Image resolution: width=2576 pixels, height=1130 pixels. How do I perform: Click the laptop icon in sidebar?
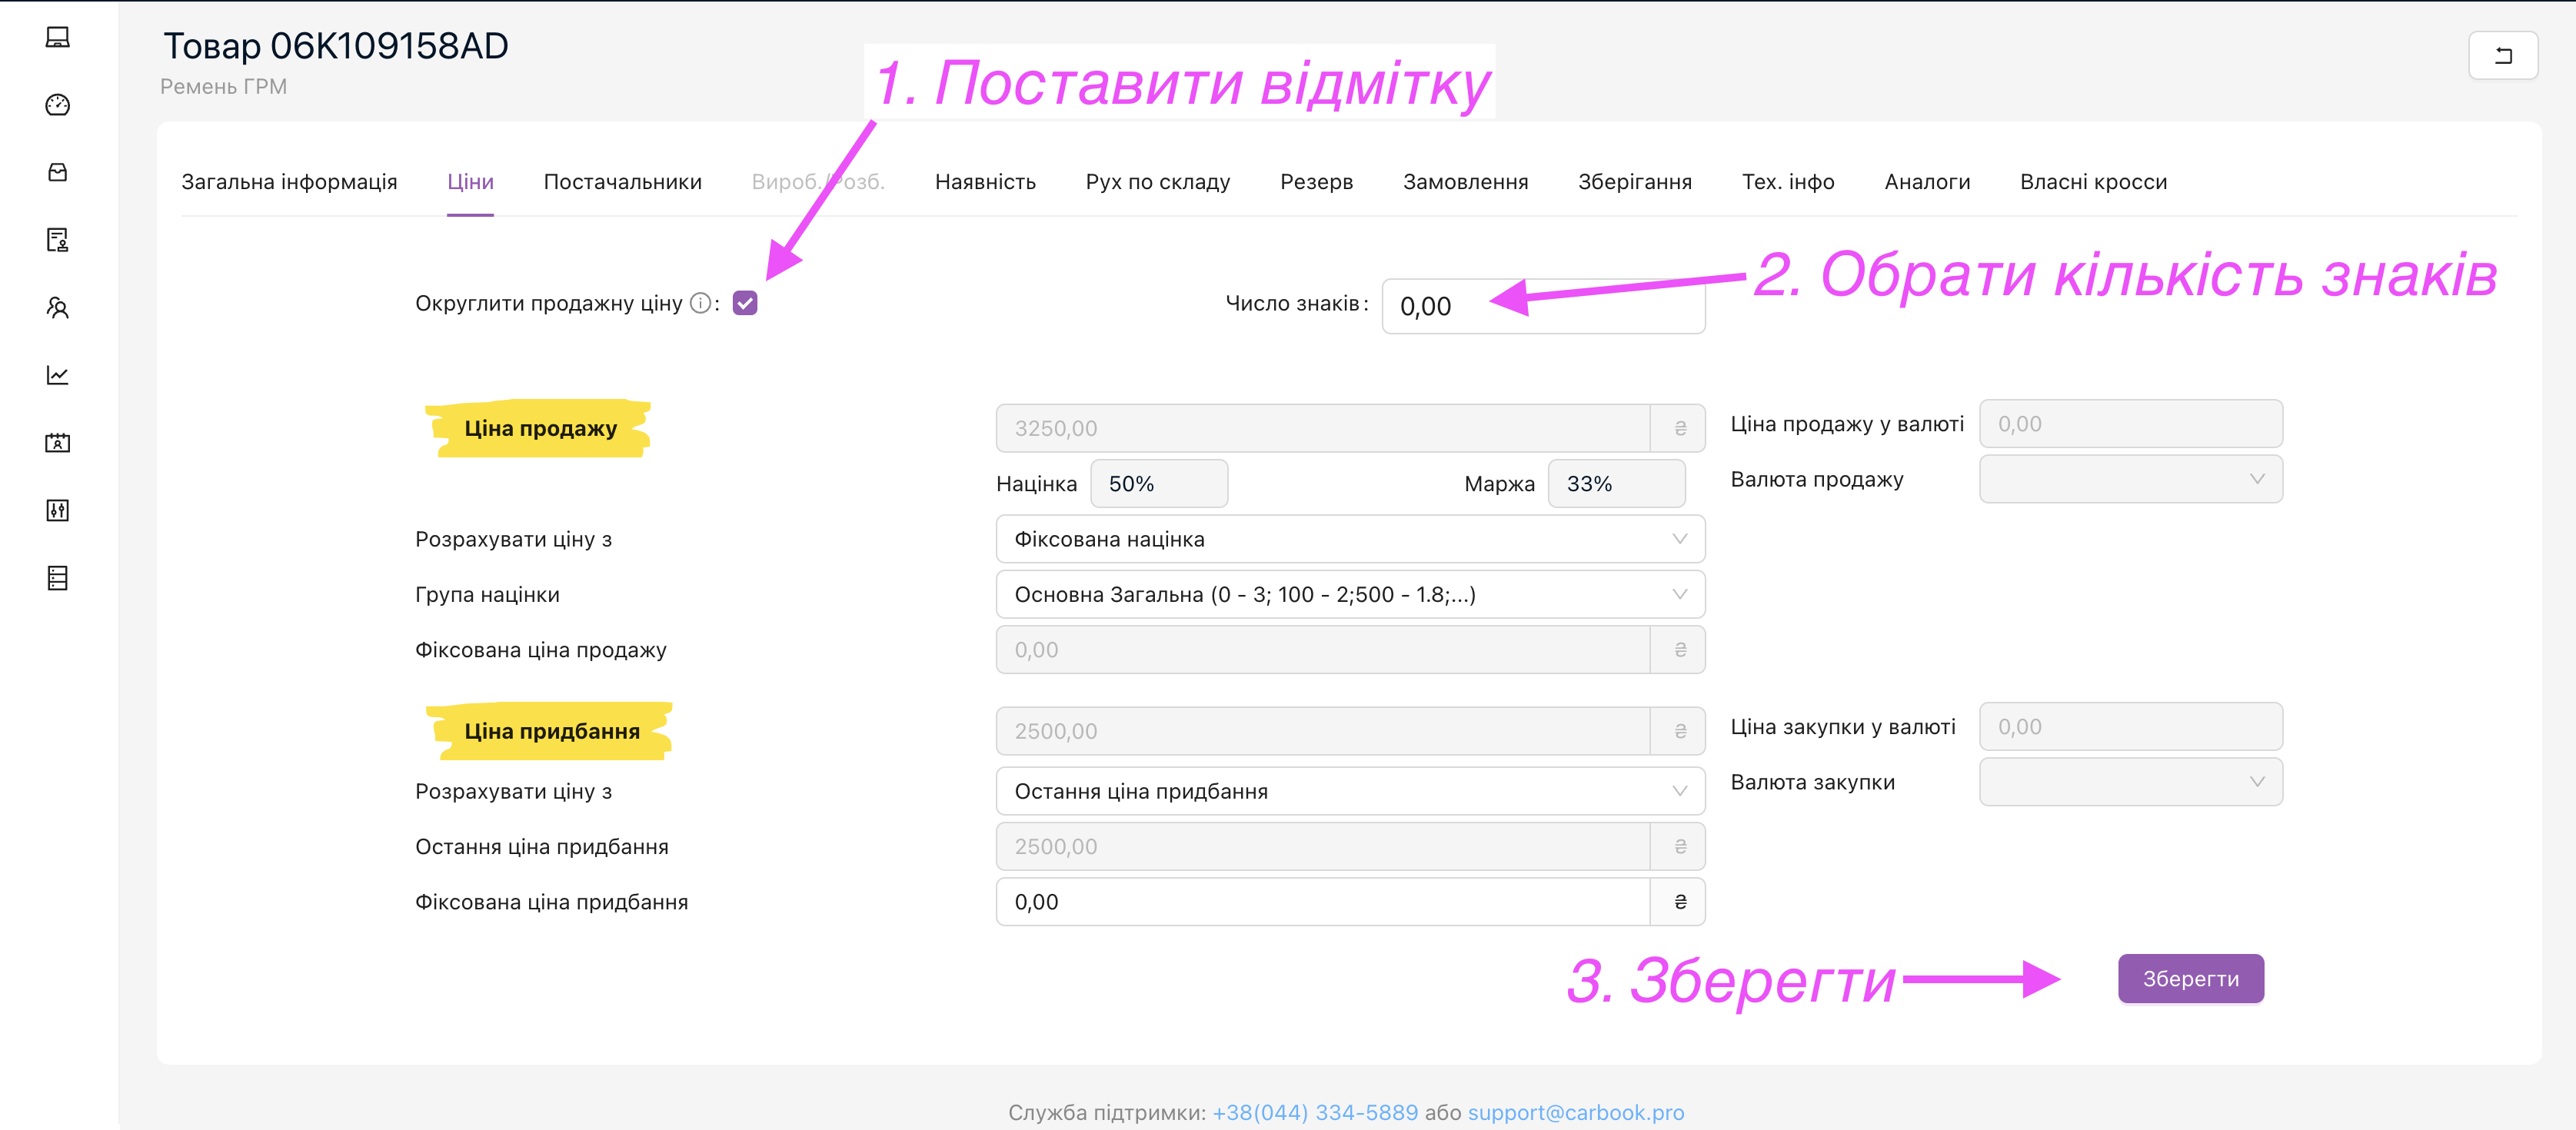(x=57, y=37)
